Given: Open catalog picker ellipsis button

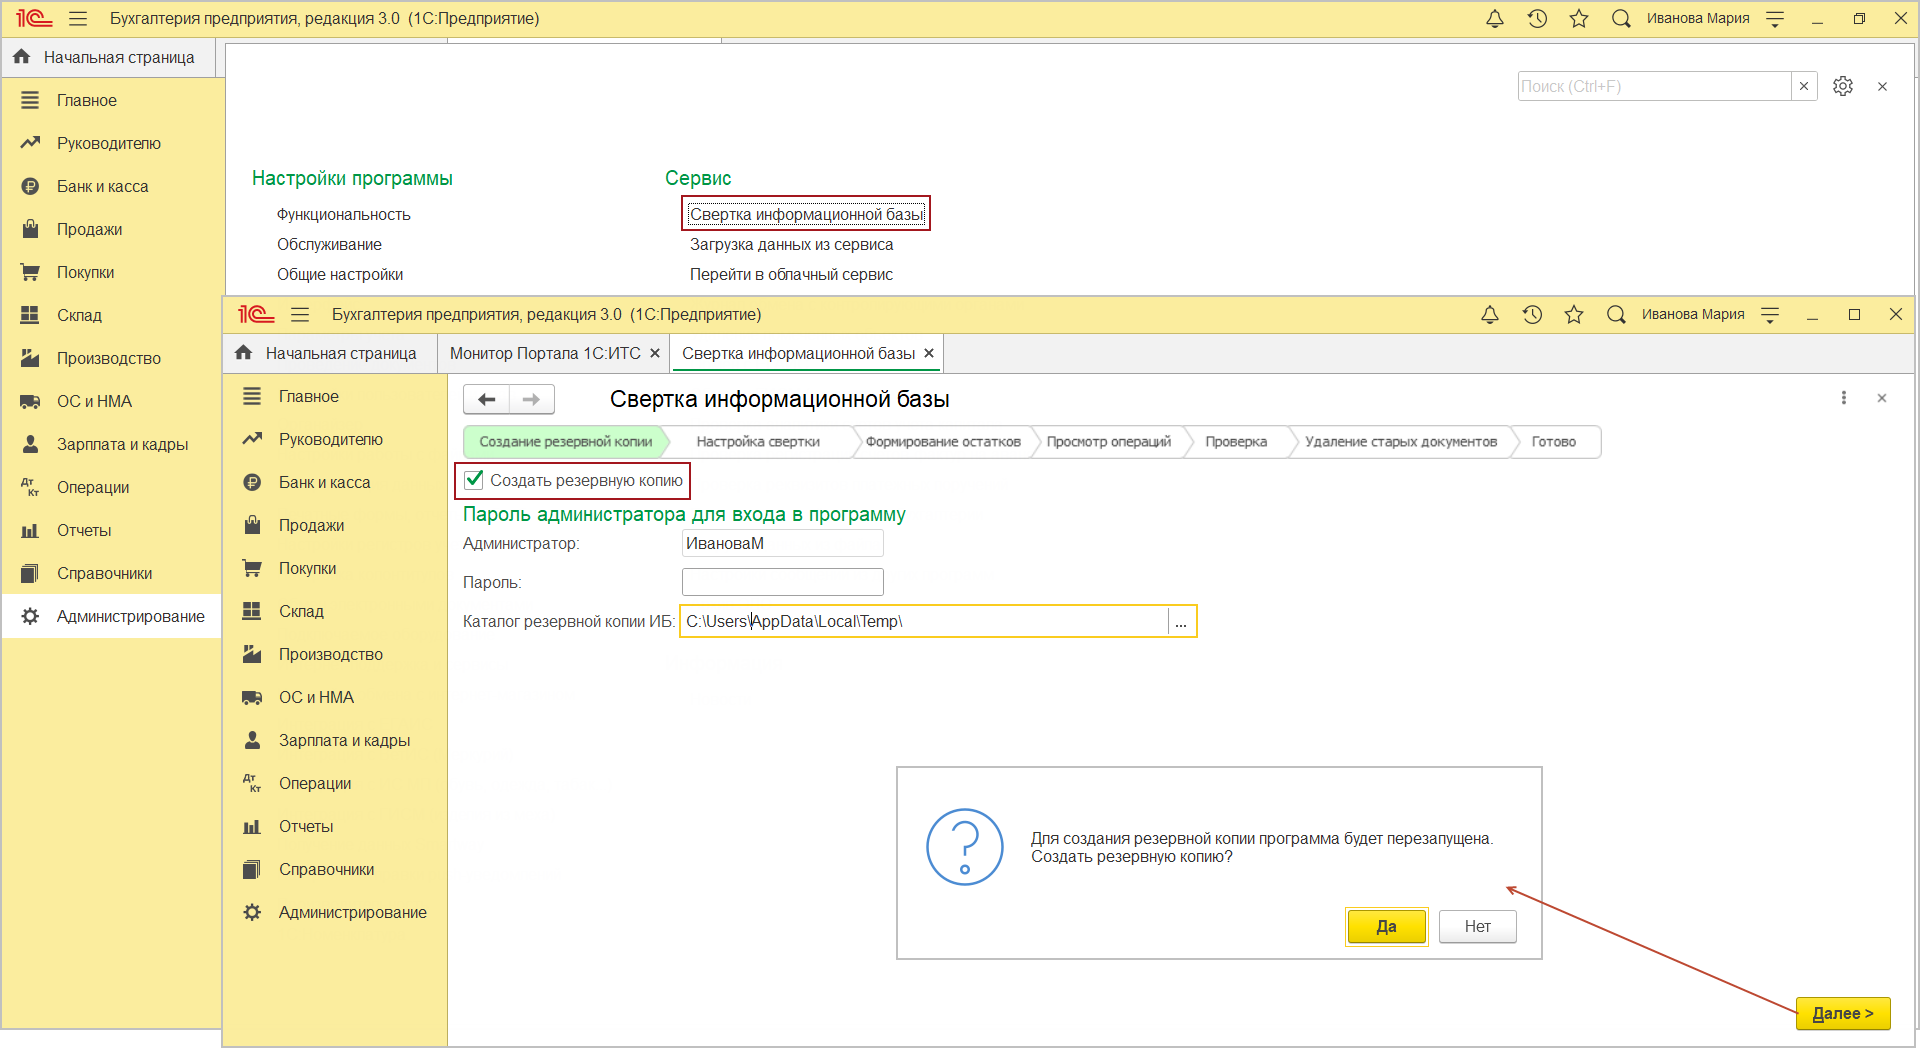Looking at the screenshot, I should (x=1181, y=621).
